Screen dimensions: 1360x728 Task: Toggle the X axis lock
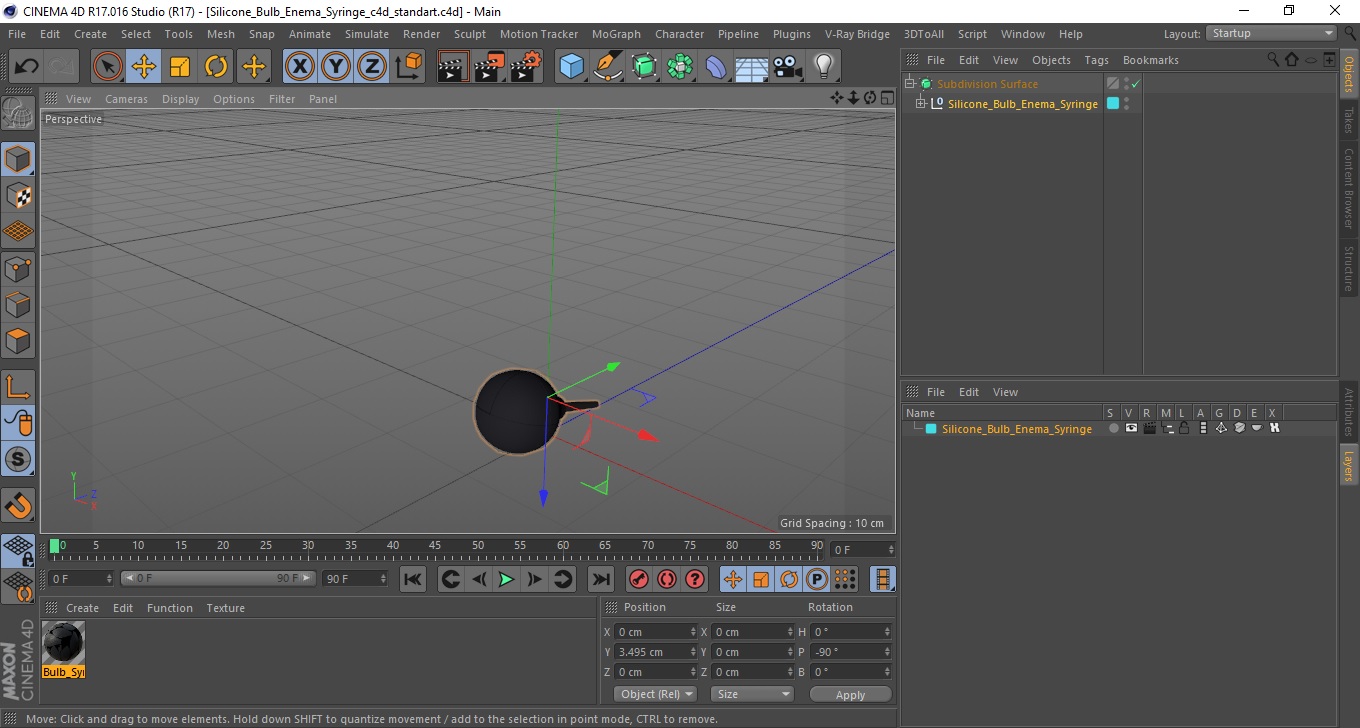tap(300, 67)
